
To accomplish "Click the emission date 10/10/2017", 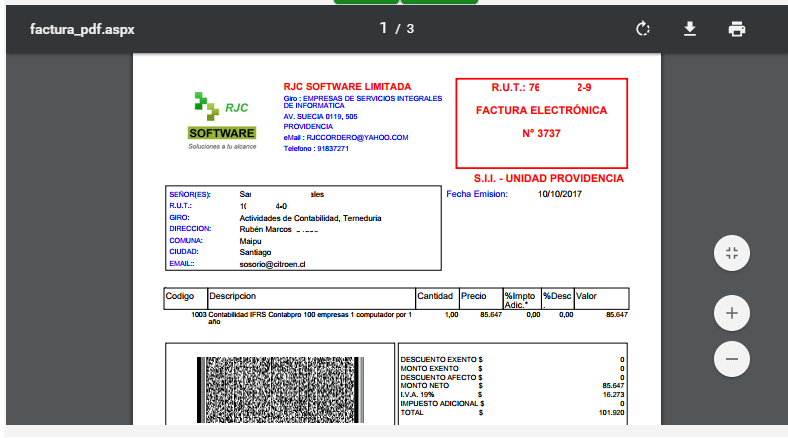I will [x=559, y=194].
